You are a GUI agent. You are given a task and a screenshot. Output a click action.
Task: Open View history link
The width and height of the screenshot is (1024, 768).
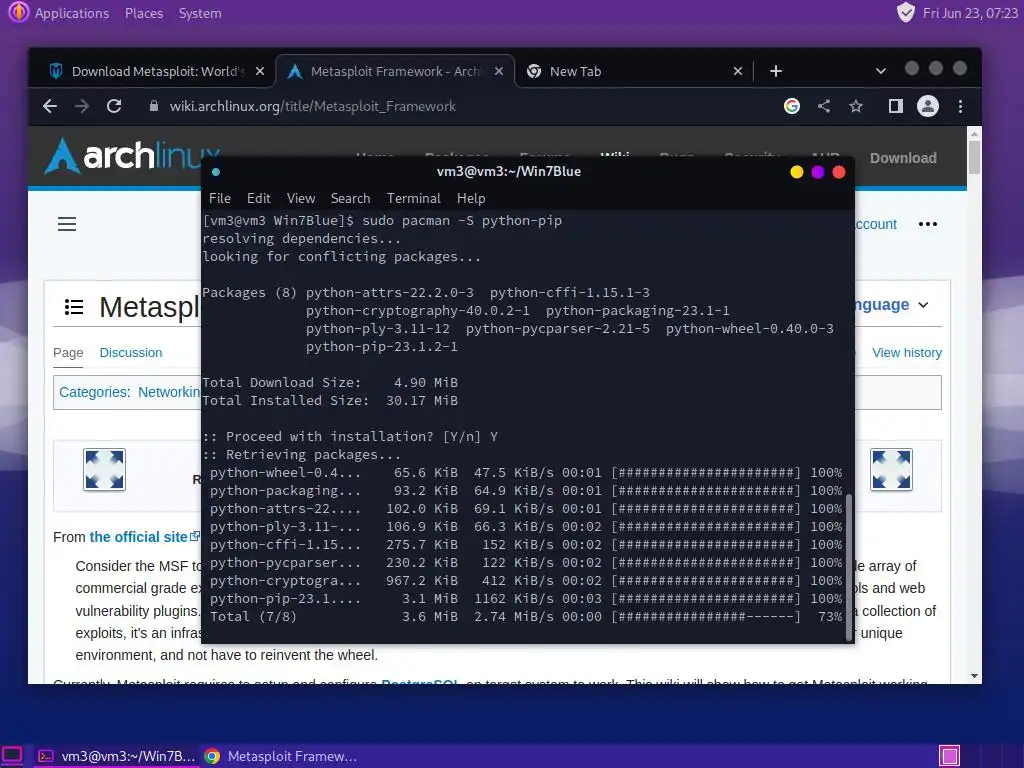[x=906, y=353]
